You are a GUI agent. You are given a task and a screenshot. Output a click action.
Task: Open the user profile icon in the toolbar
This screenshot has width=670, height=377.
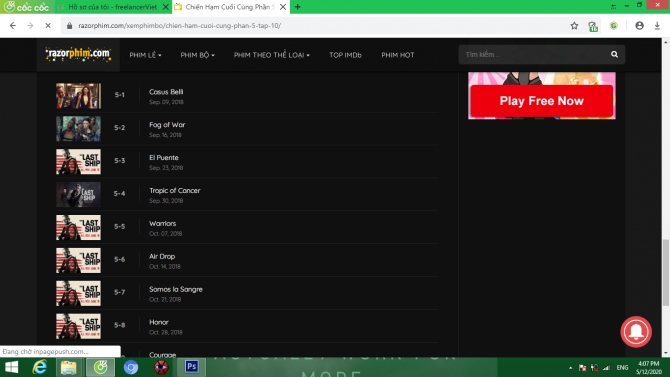coord(639,26)
